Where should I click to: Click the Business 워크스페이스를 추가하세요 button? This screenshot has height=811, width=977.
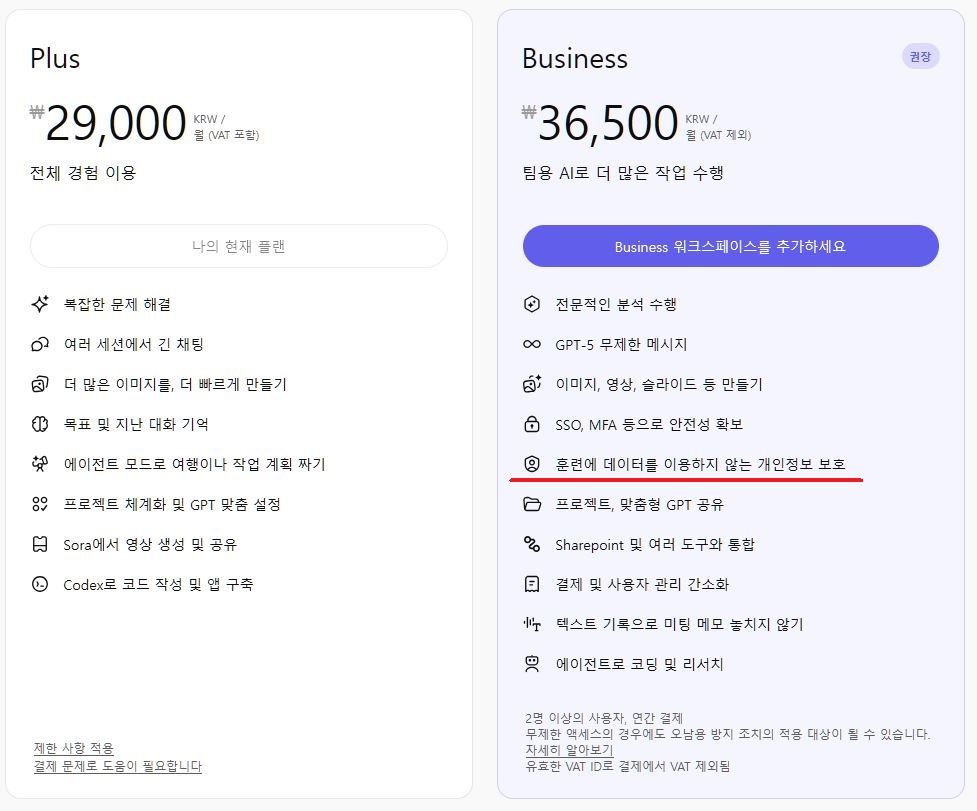[x=730, y=246]
